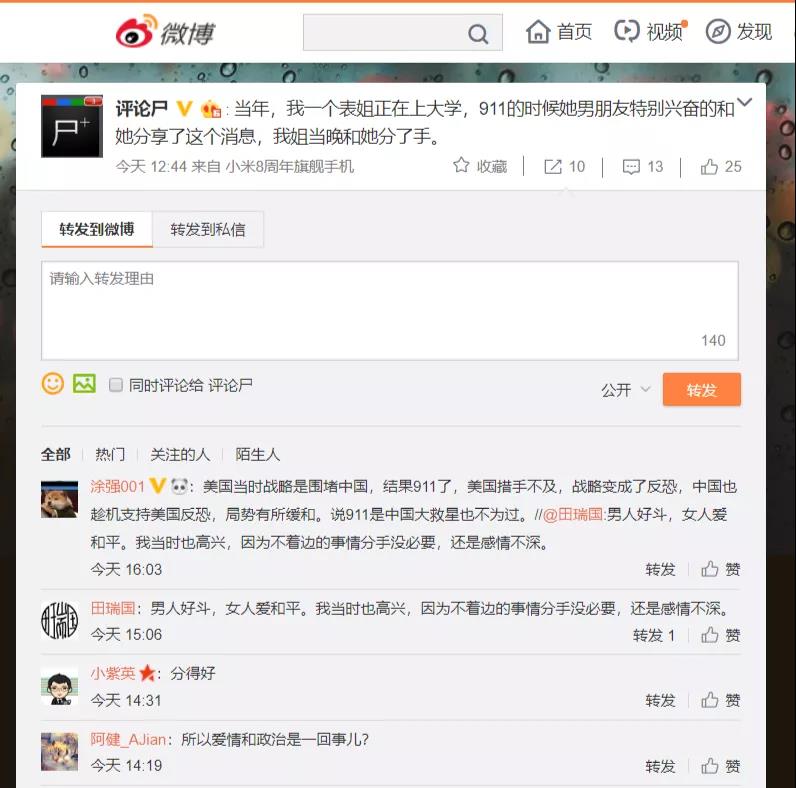Click 转发 on 小紫英's comment
Viewport: 796px width, 788px height.
(660, 701)
